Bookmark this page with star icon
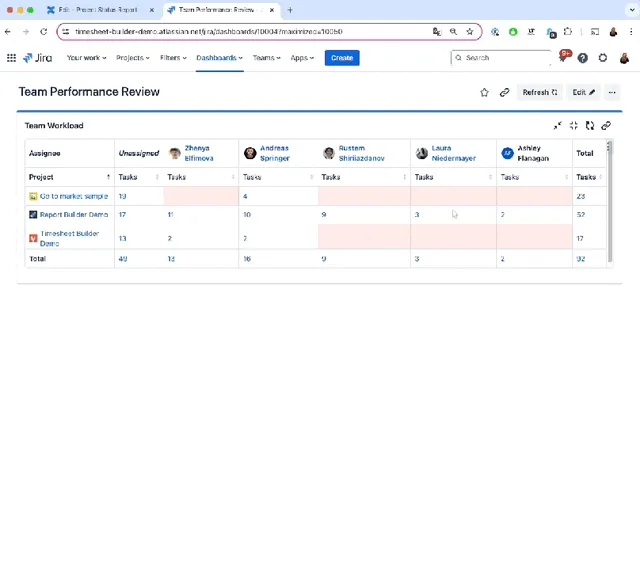This screenshot has width=640, height=570. [x=470, y=31]
